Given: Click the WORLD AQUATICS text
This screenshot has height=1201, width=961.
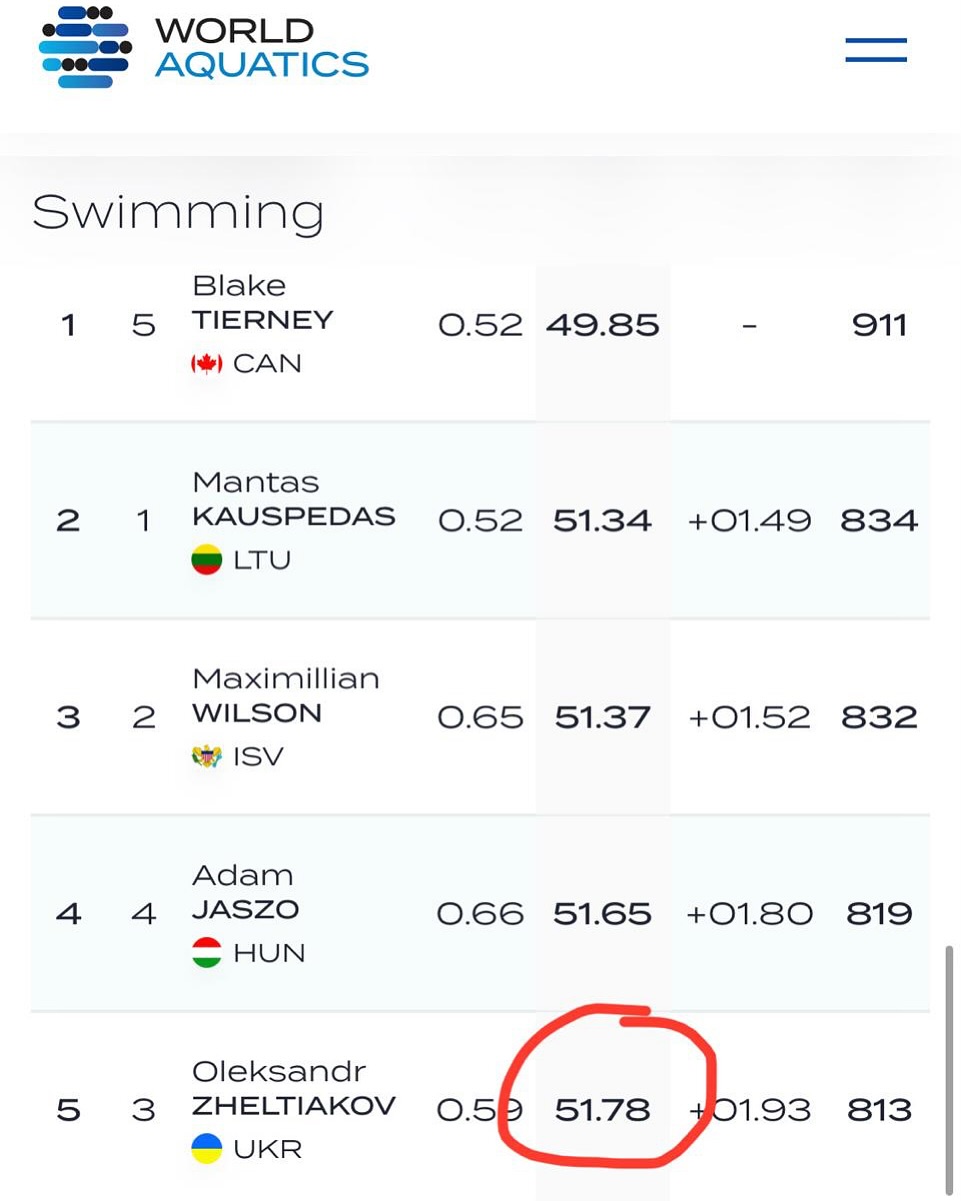Looking at the screenshot, I should tap(262, 47).
